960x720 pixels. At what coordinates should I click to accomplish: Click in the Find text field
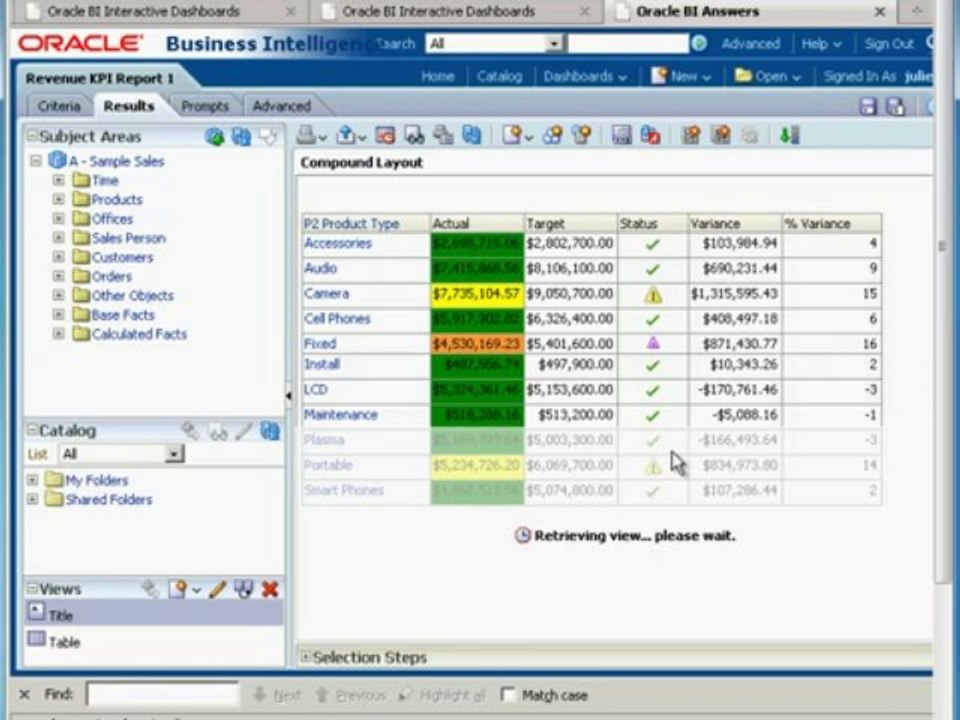162,694
